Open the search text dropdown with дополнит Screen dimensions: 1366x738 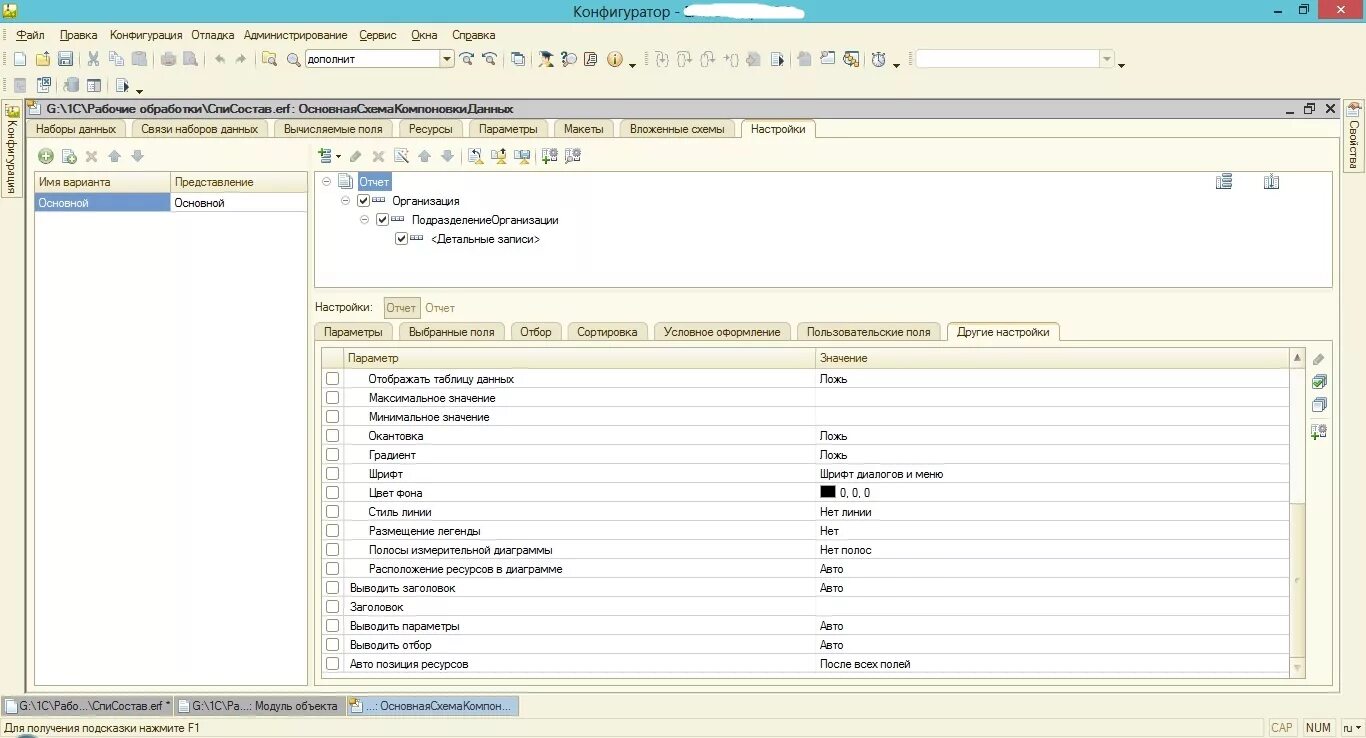(x=447, y=59)
